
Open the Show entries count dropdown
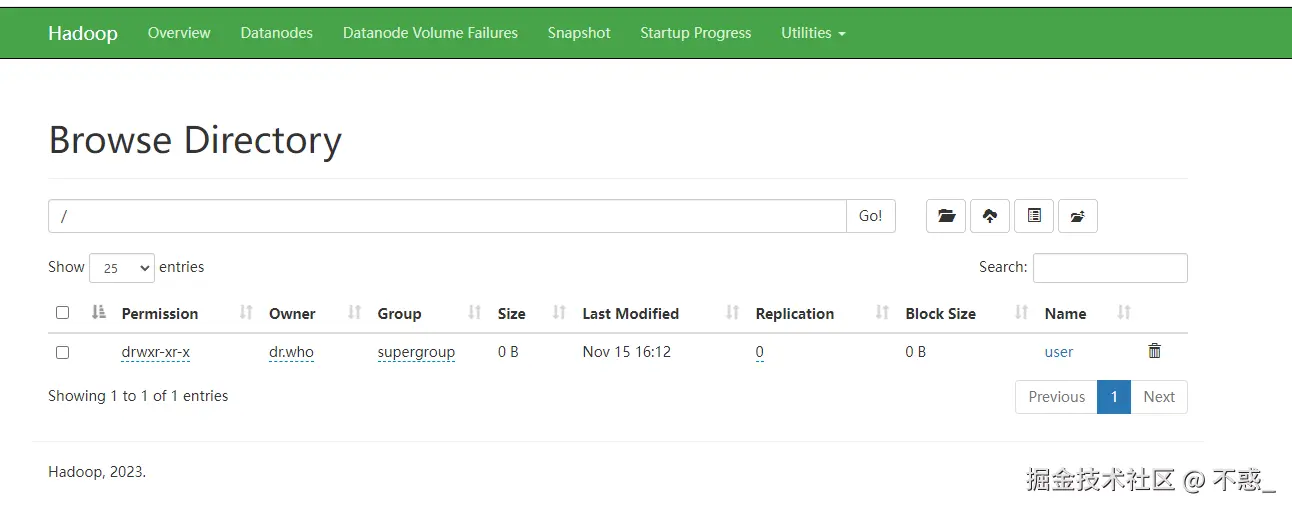pyautogui.click(x=122, y=268)
